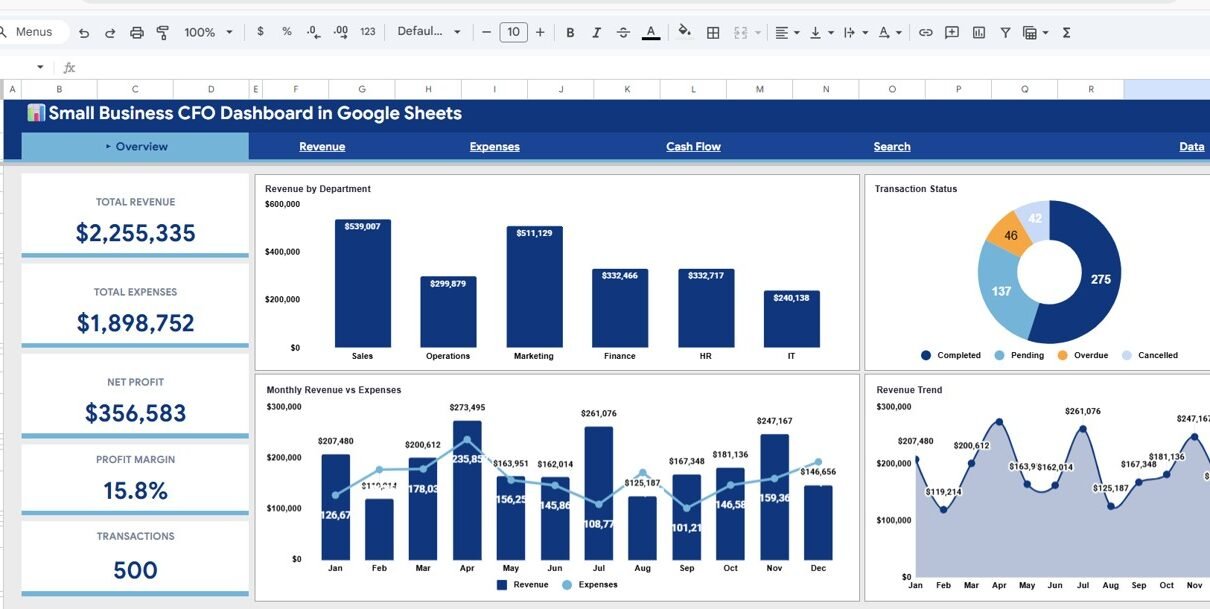The image size is (1210, 609).
Task: Expand the font family dropdown
Action: [429, 32]
